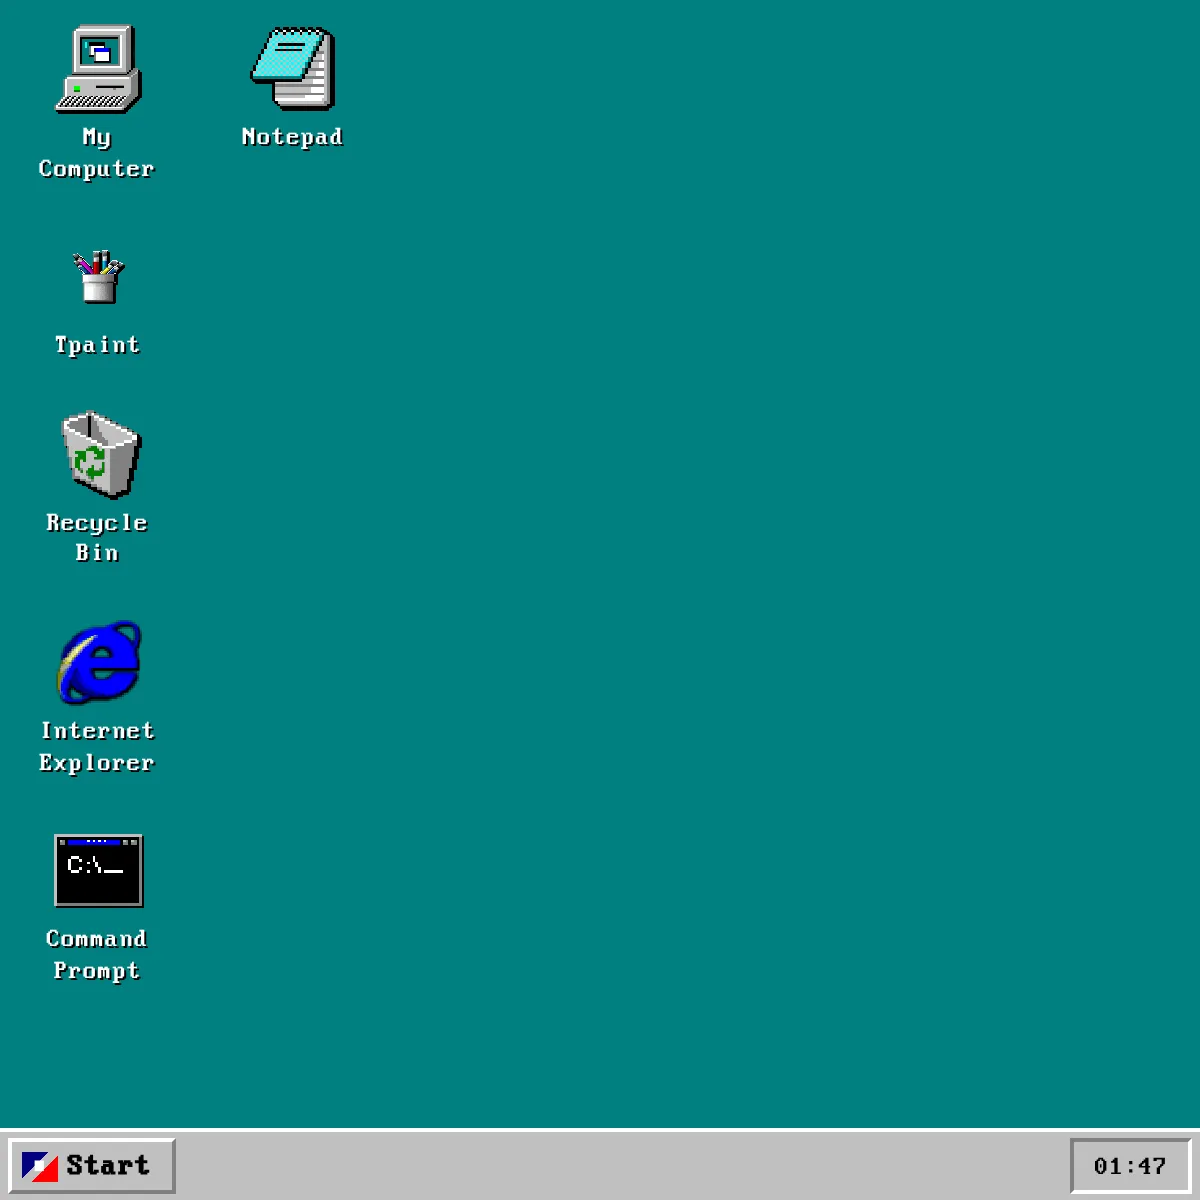Screen dimensions: 1200x1200
Task: Click the 01:47 taskbar clock
Action: [1130, 1166]
